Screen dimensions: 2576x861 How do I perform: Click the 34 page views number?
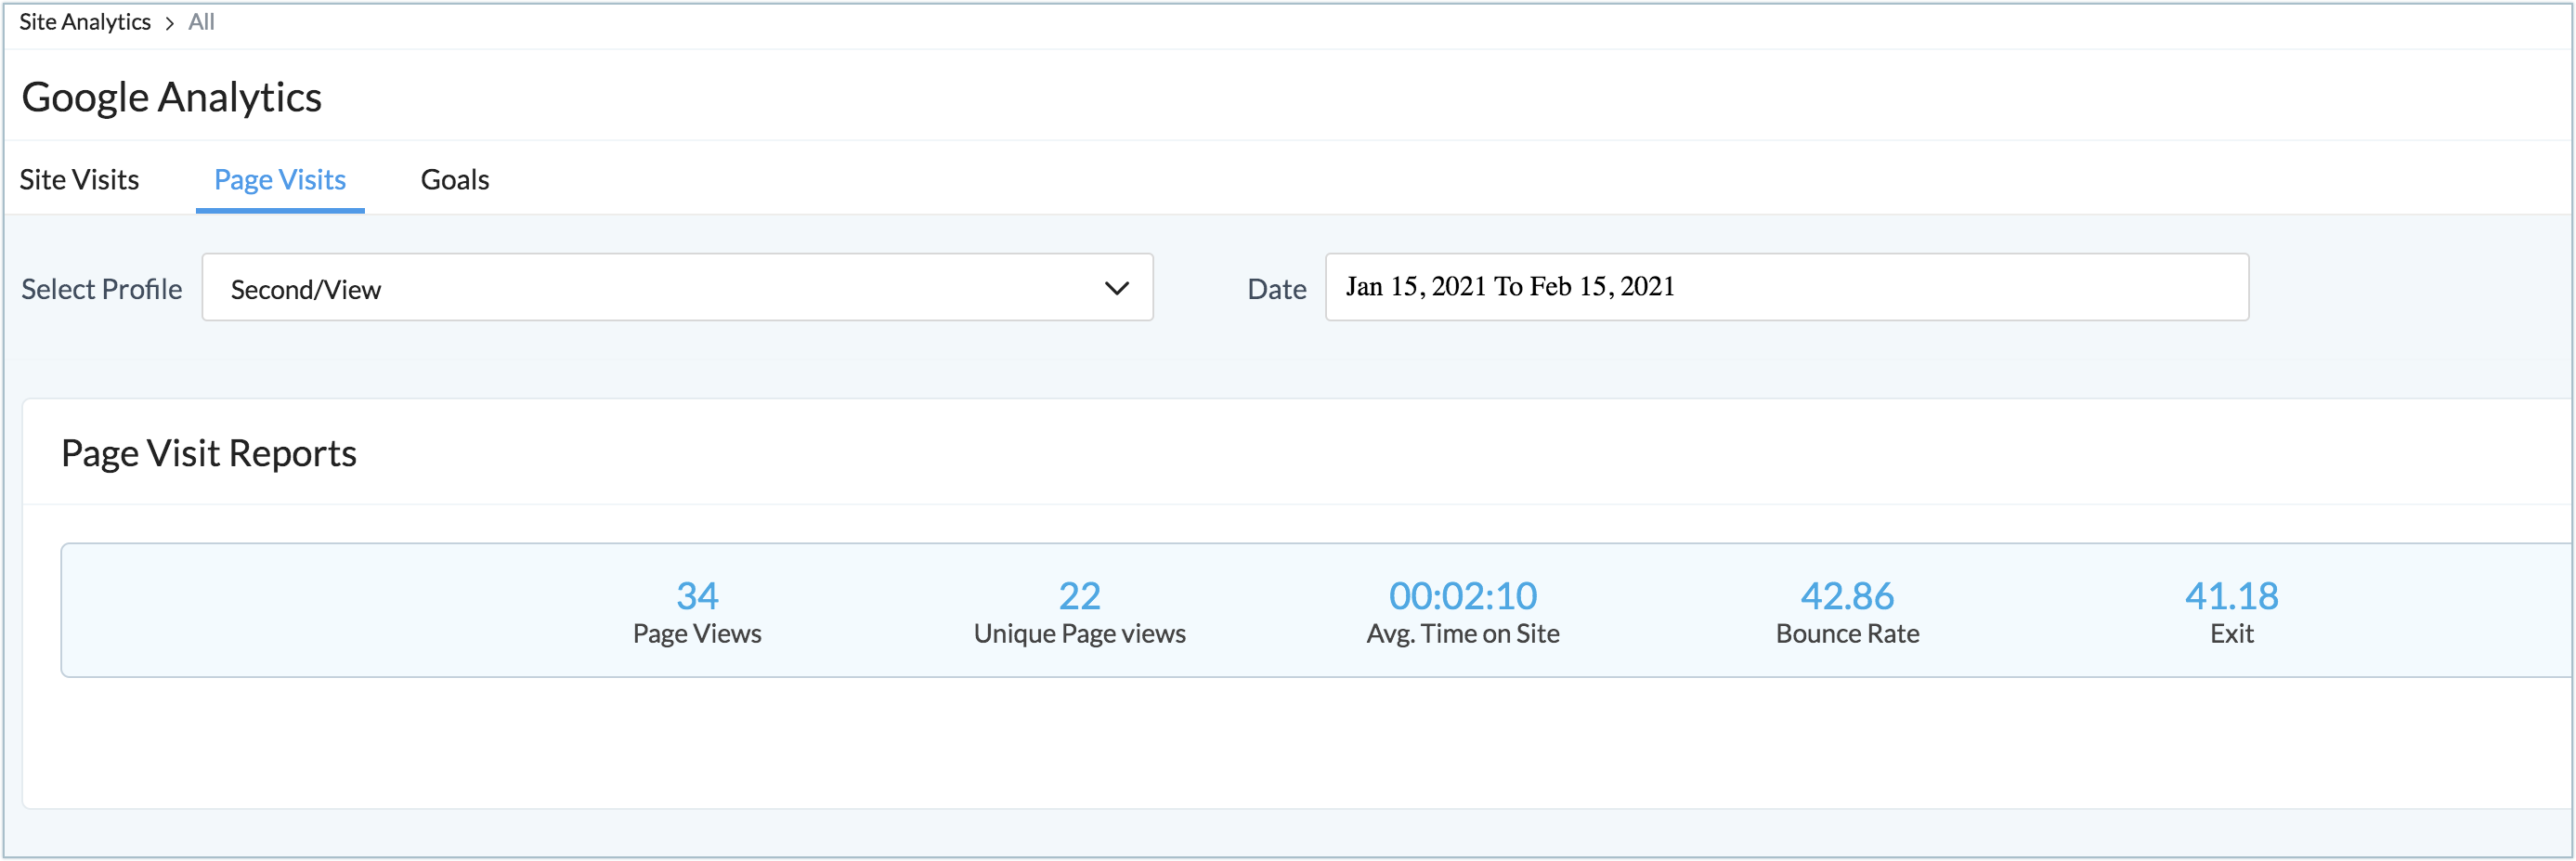coord(697,596)
